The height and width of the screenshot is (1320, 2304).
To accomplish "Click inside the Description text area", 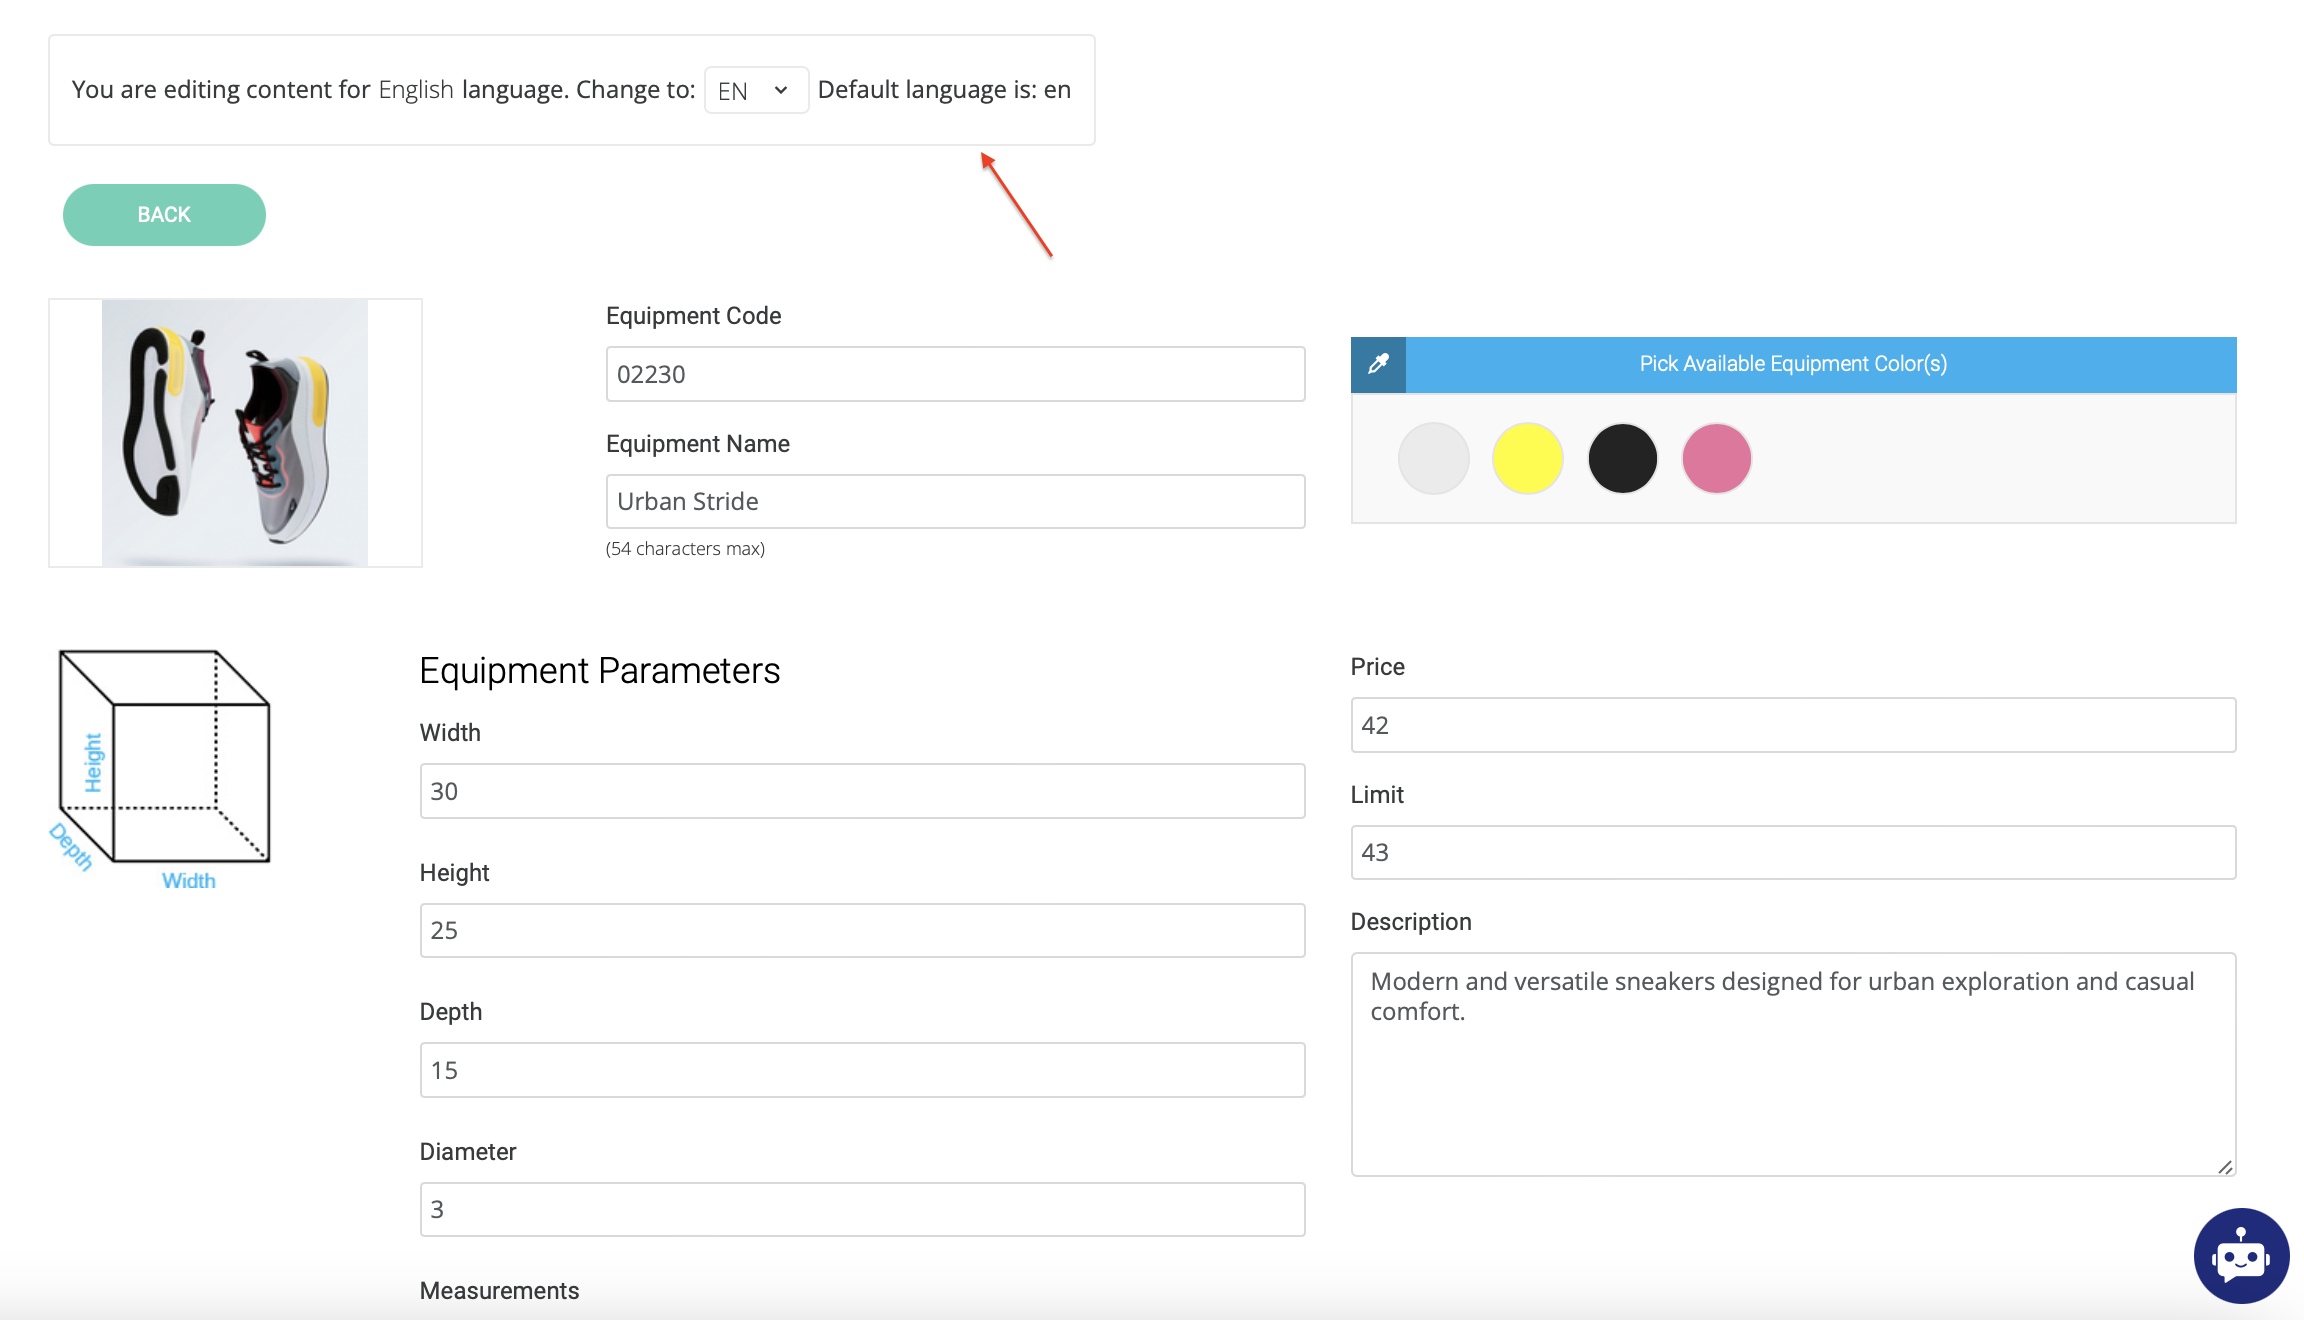I will [1792, 1064].
